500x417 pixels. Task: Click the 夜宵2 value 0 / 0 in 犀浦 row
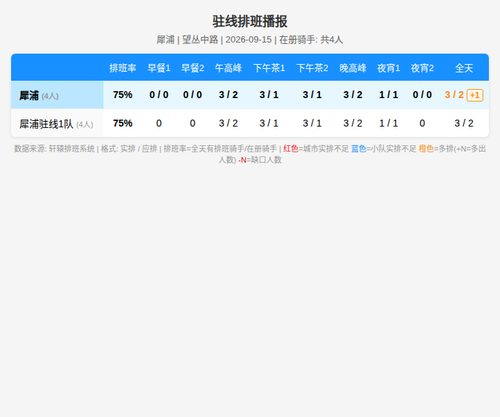(x=422, y=95)
